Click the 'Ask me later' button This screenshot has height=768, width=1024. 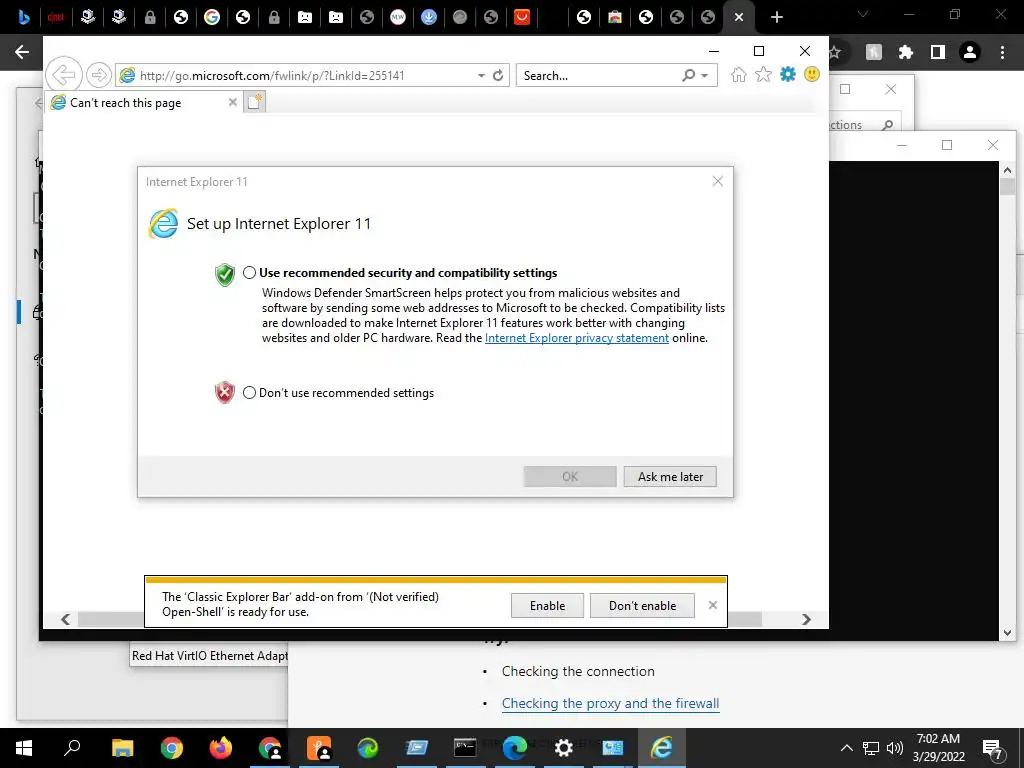pos(670,477)
